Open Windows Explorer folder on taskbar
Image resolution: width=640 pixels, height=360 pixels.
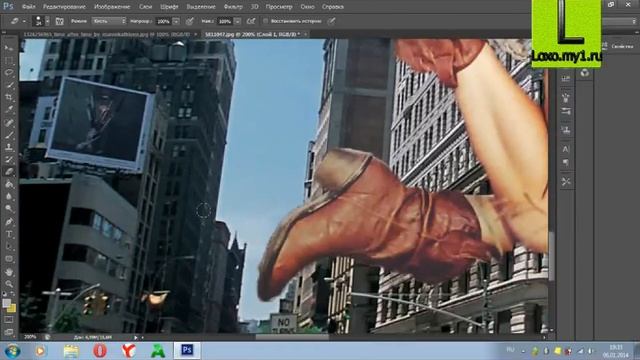click(71, 351)
